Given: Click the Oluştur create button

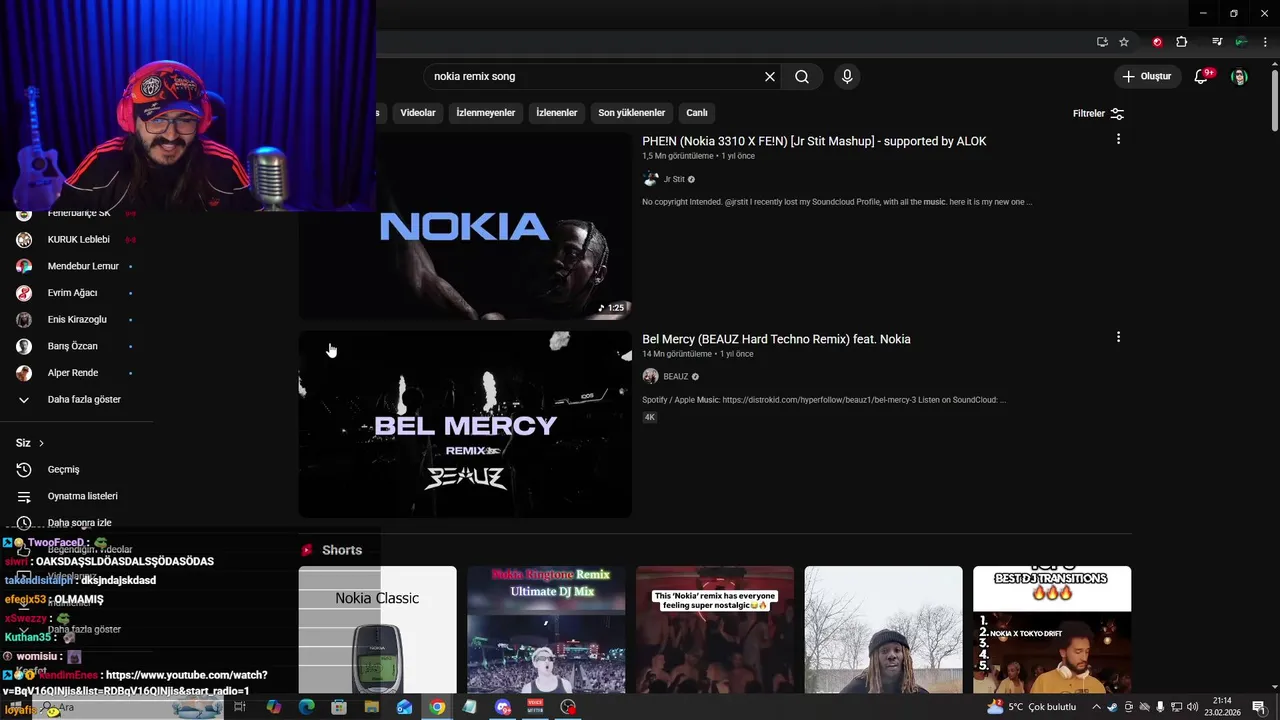Looking at the screenshot, I should click(x=1146, y=77).
